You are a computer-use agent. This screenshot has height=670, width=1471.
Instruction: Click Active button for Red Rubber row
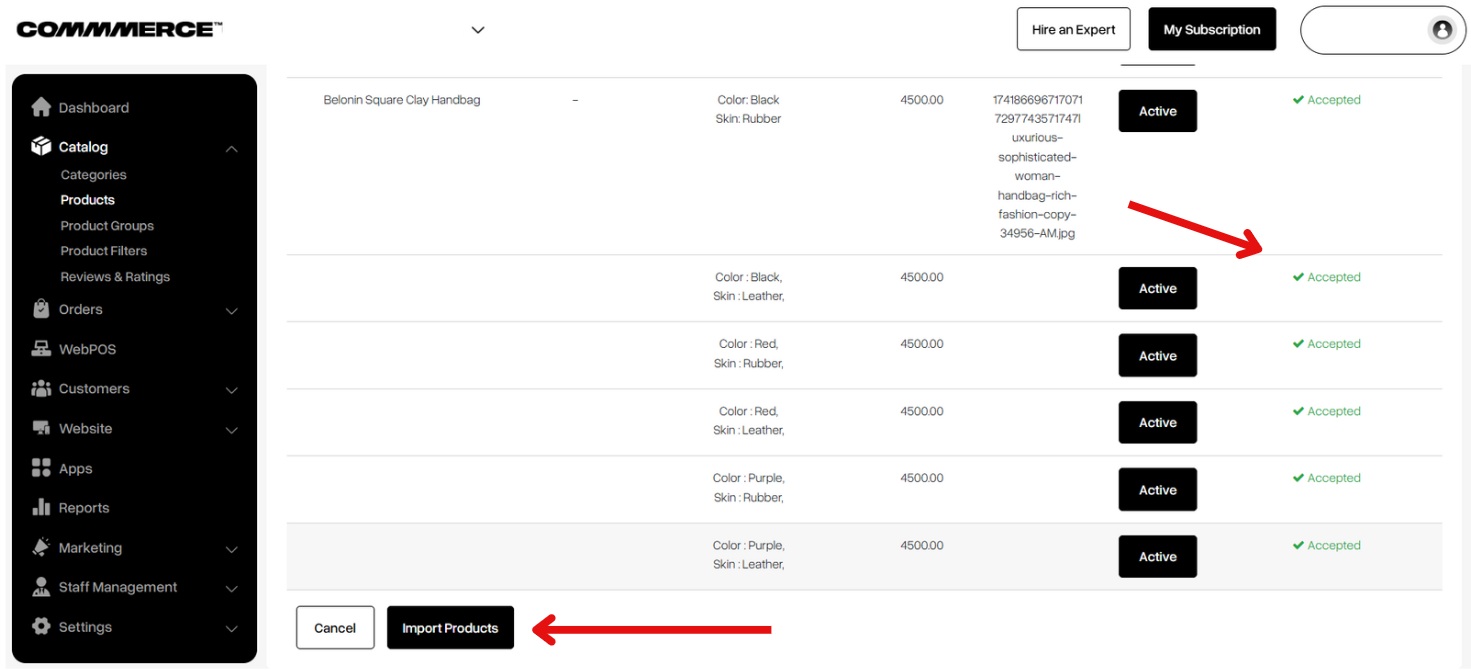[x=1157, y=355]
